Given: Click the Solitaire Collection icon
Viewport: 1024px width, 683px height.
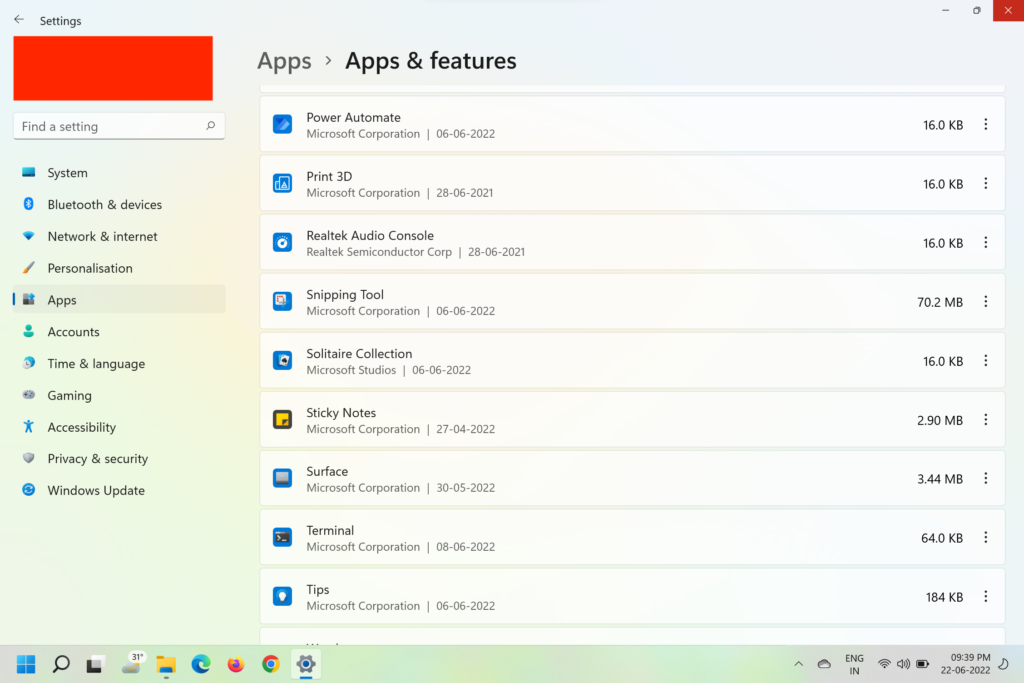Looking at the screenshot, I should pos(283,361).
